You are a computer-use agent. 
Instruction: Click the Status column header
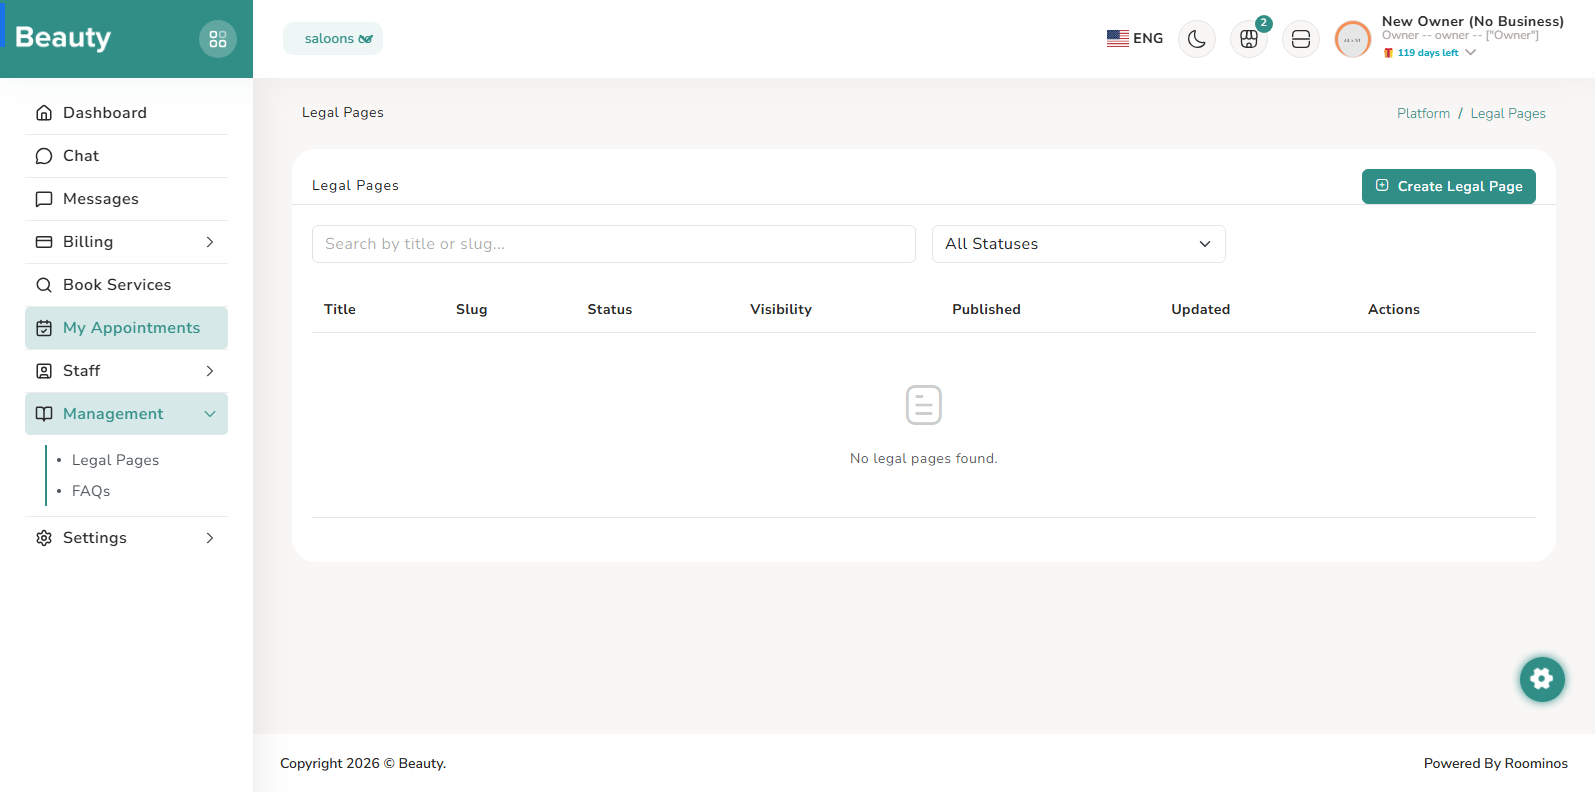tap(610, 309)
